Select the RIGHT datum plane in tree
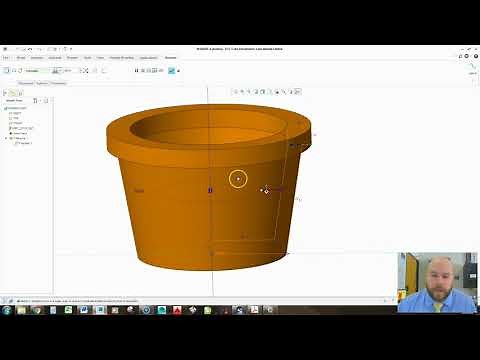 15,113
